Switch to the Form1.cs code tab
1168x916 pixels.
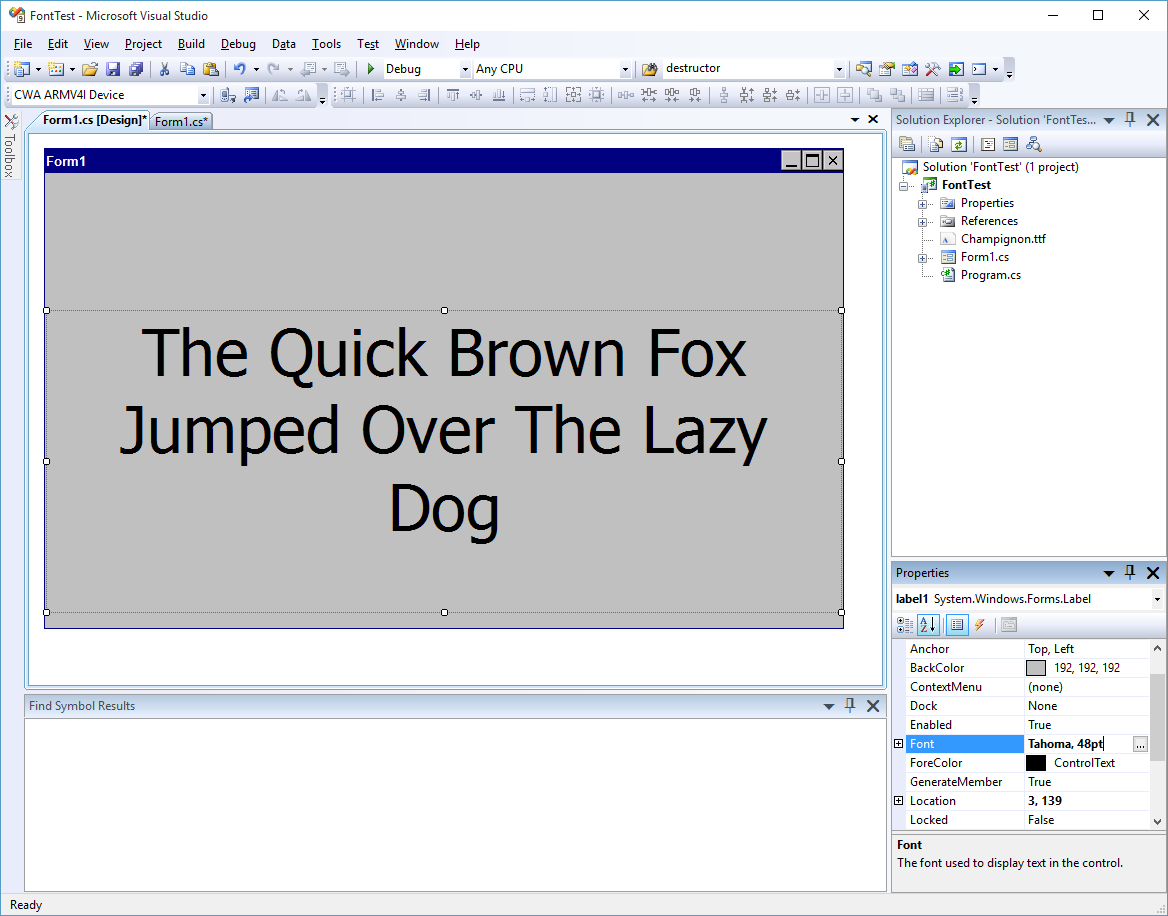coord(181,121)
